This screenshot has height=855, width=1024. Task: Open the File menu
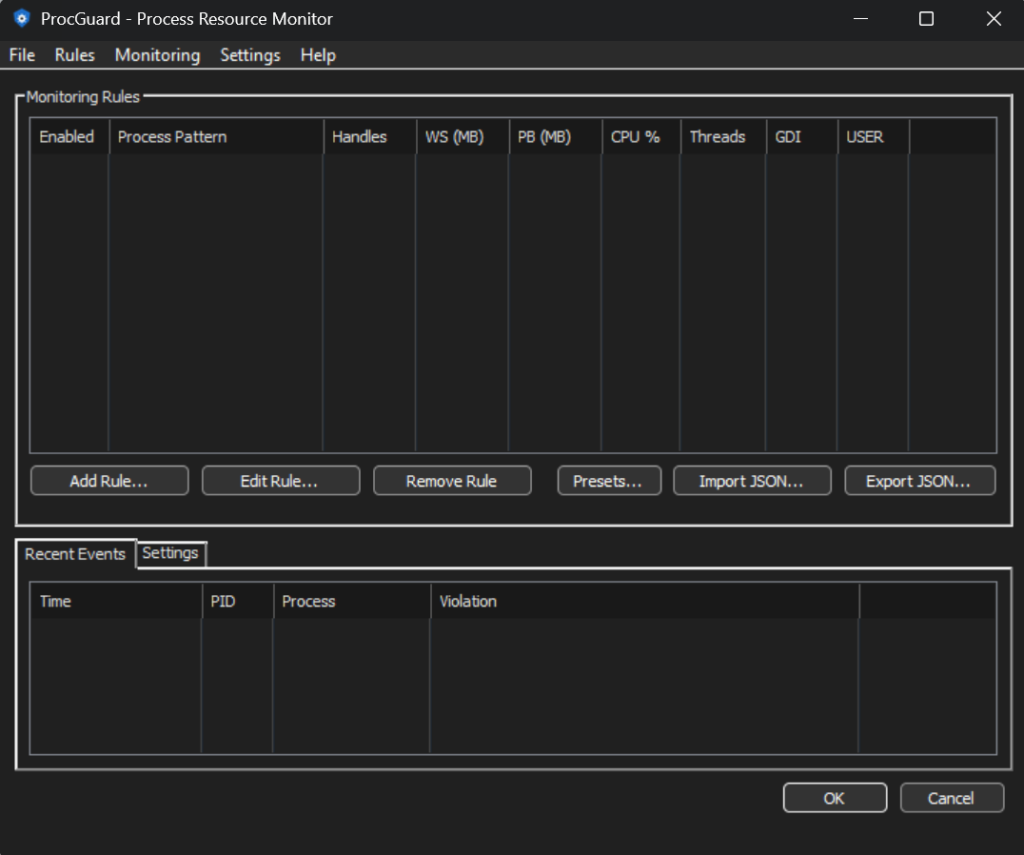[20, 55]
